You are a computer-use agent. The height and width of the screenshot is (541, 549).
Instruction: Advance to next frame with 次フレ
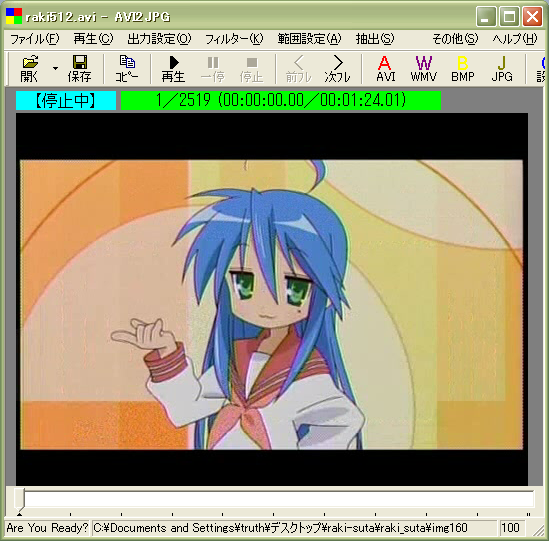point(337,69)
